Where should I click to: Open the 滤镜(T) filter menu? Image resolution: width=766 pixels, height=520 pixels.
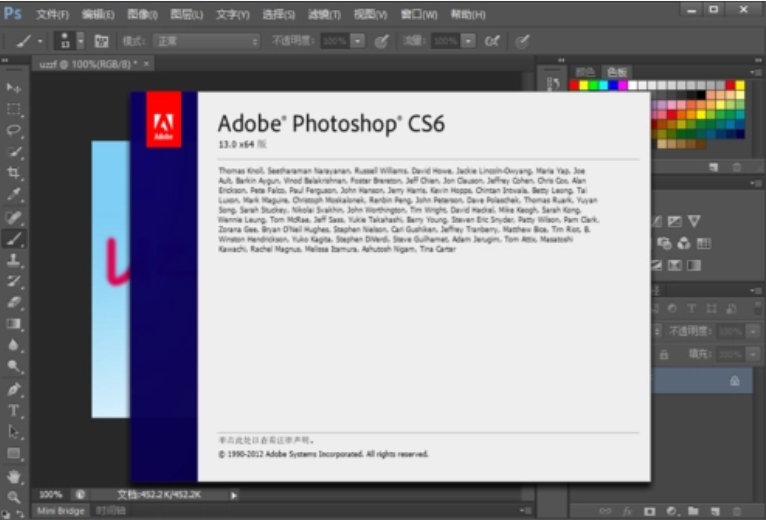322,15
